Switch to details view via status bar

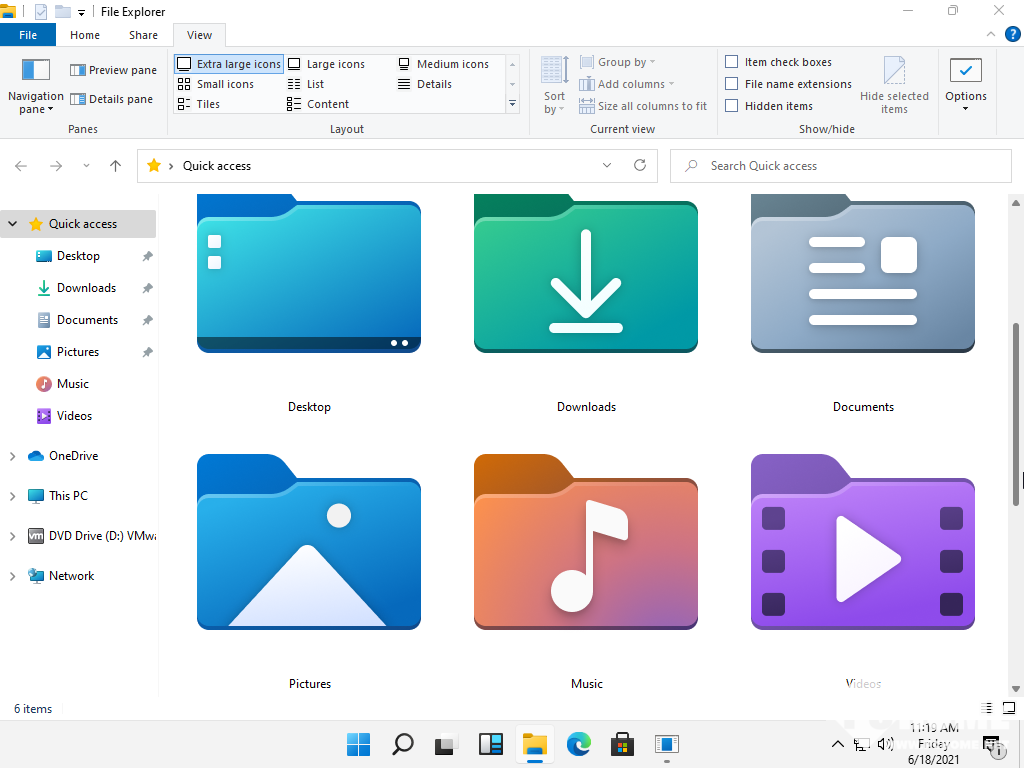[x=987, y=708]
